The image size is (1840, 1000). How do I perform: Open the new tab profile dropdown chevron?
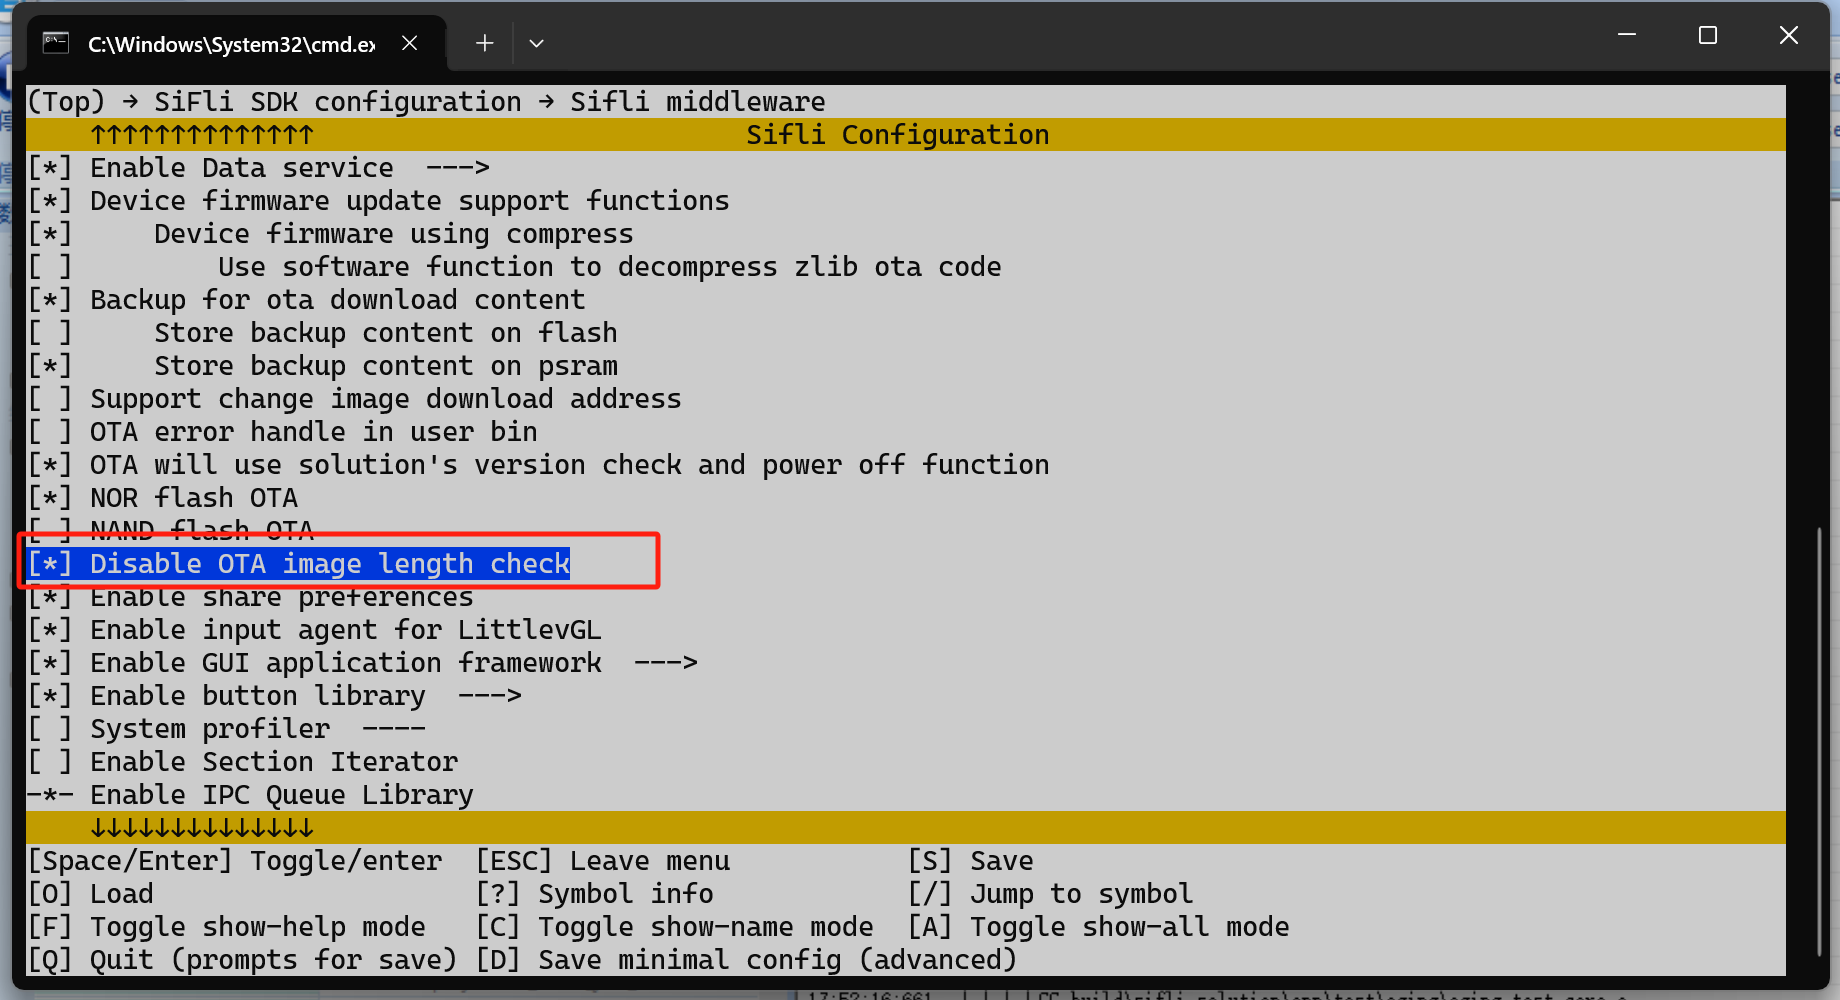click(536, 43)
